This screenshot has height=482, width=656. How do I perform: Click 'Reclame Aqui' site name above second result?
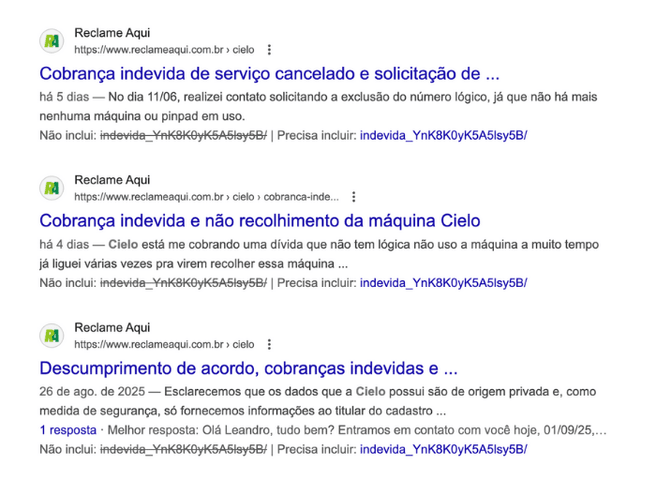click(x=112, y=180)
